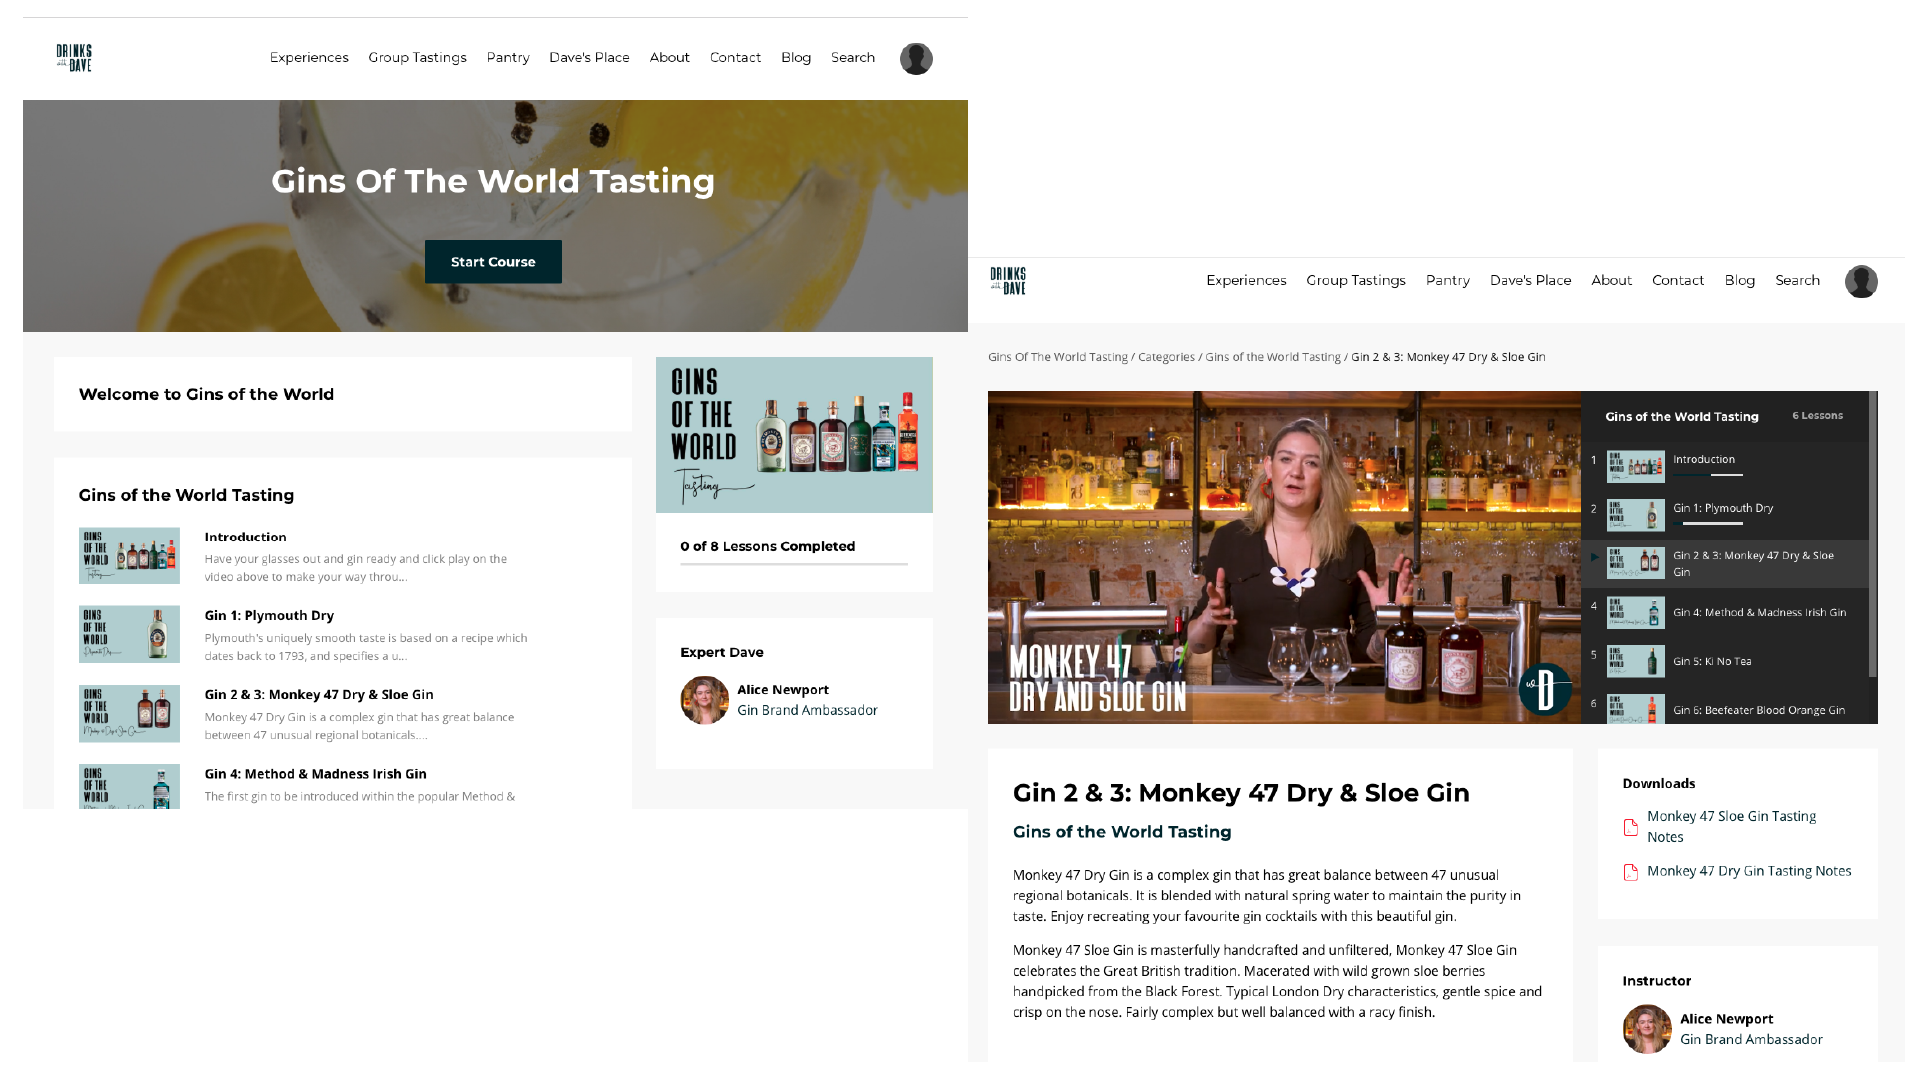
Task: Select Gin 4: Method & Madness in playlist
Action: tap(1725, 612)
